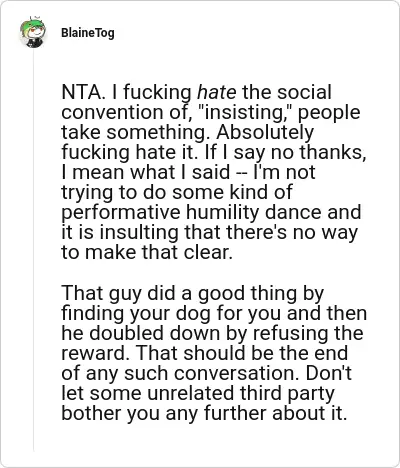The width and height of the screenshot is (400, 468).
Task: Click the phrase "I mean what I said"
Action: pyautogui.click(x=146, y=172)
